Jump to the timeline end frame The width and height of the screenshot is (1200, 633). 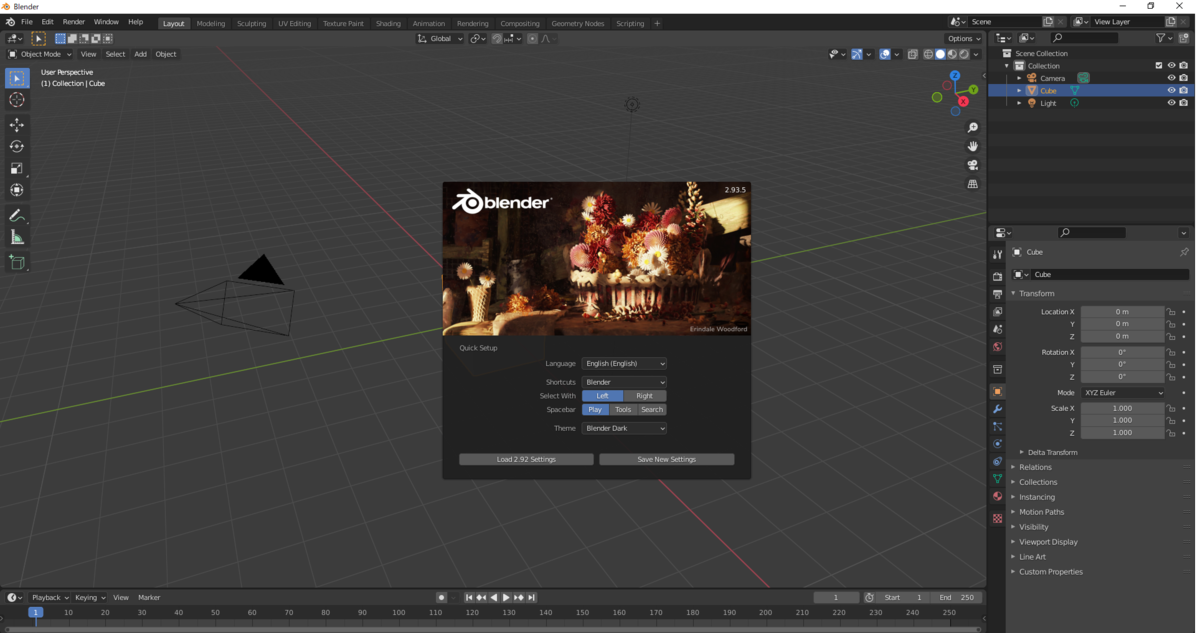click(532, 597)
